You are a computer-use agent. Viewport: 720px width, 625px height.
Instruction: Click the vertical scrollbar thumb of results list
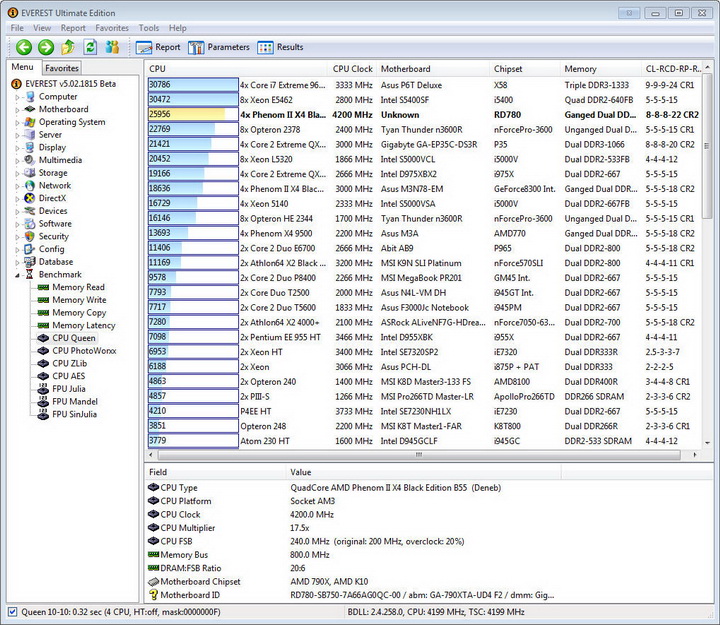point(707,146)
